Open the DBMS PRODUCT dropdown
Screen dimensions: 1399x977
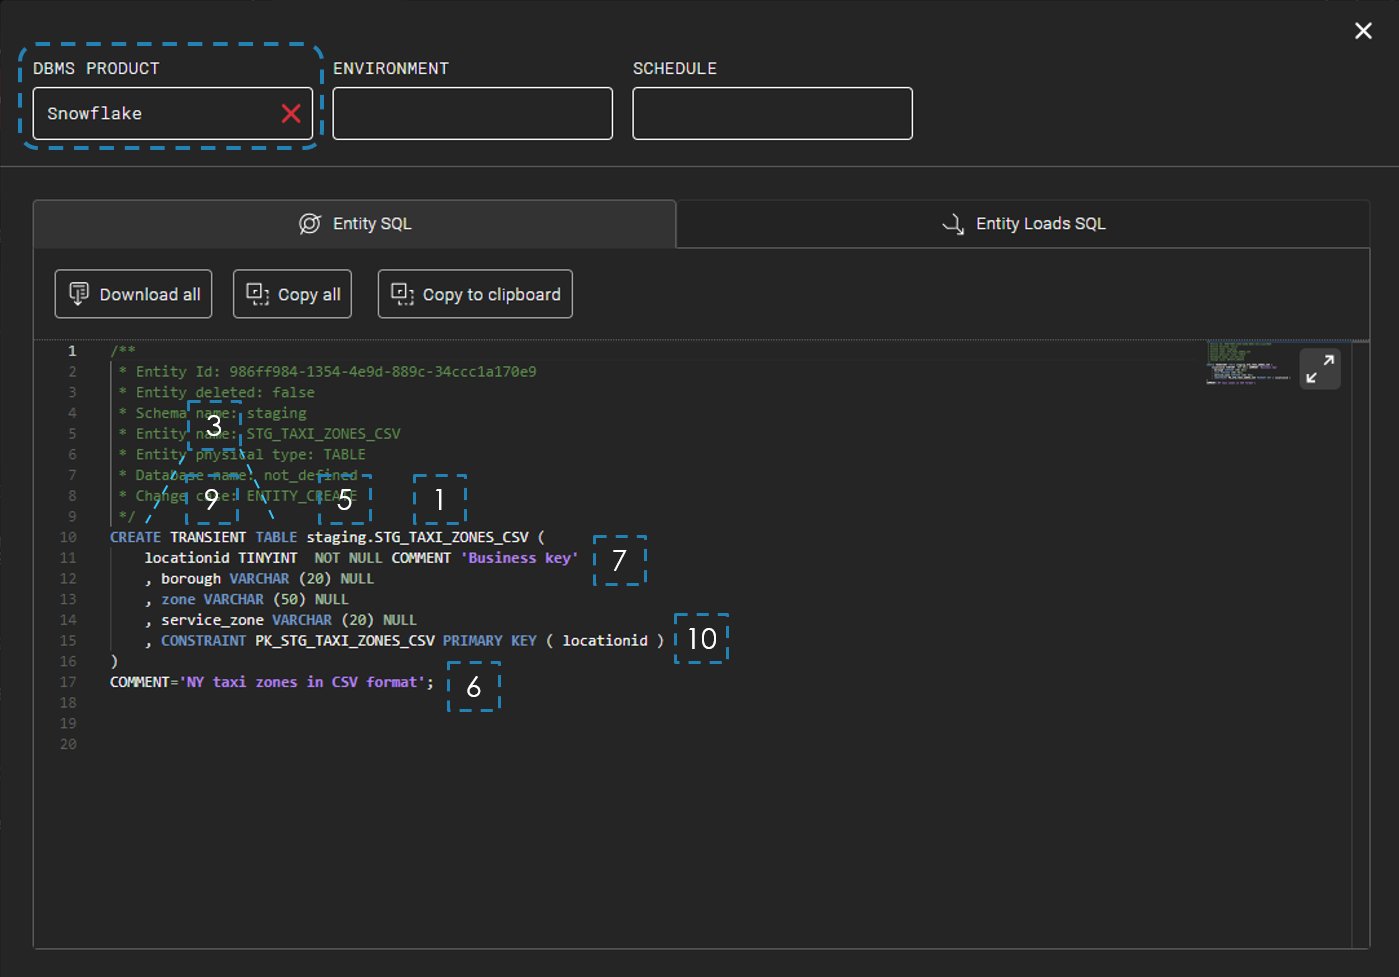155,114
